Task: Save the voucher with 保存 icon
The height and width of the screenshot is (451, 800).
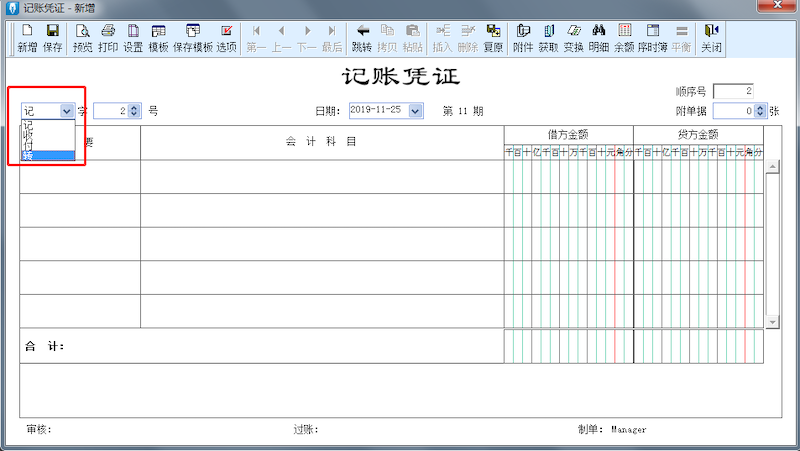Action: (x=52, y=38)
